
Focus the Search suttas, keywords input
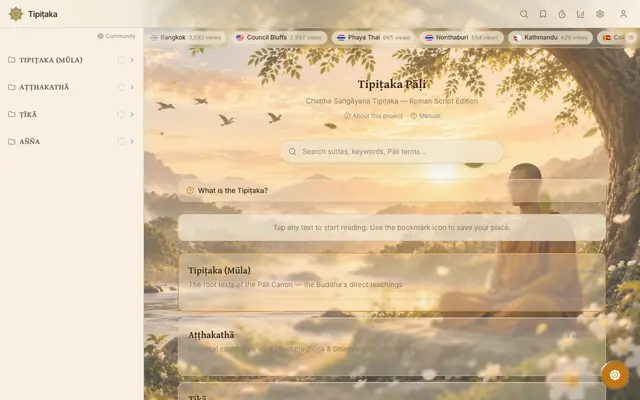(x=392, y=151)
